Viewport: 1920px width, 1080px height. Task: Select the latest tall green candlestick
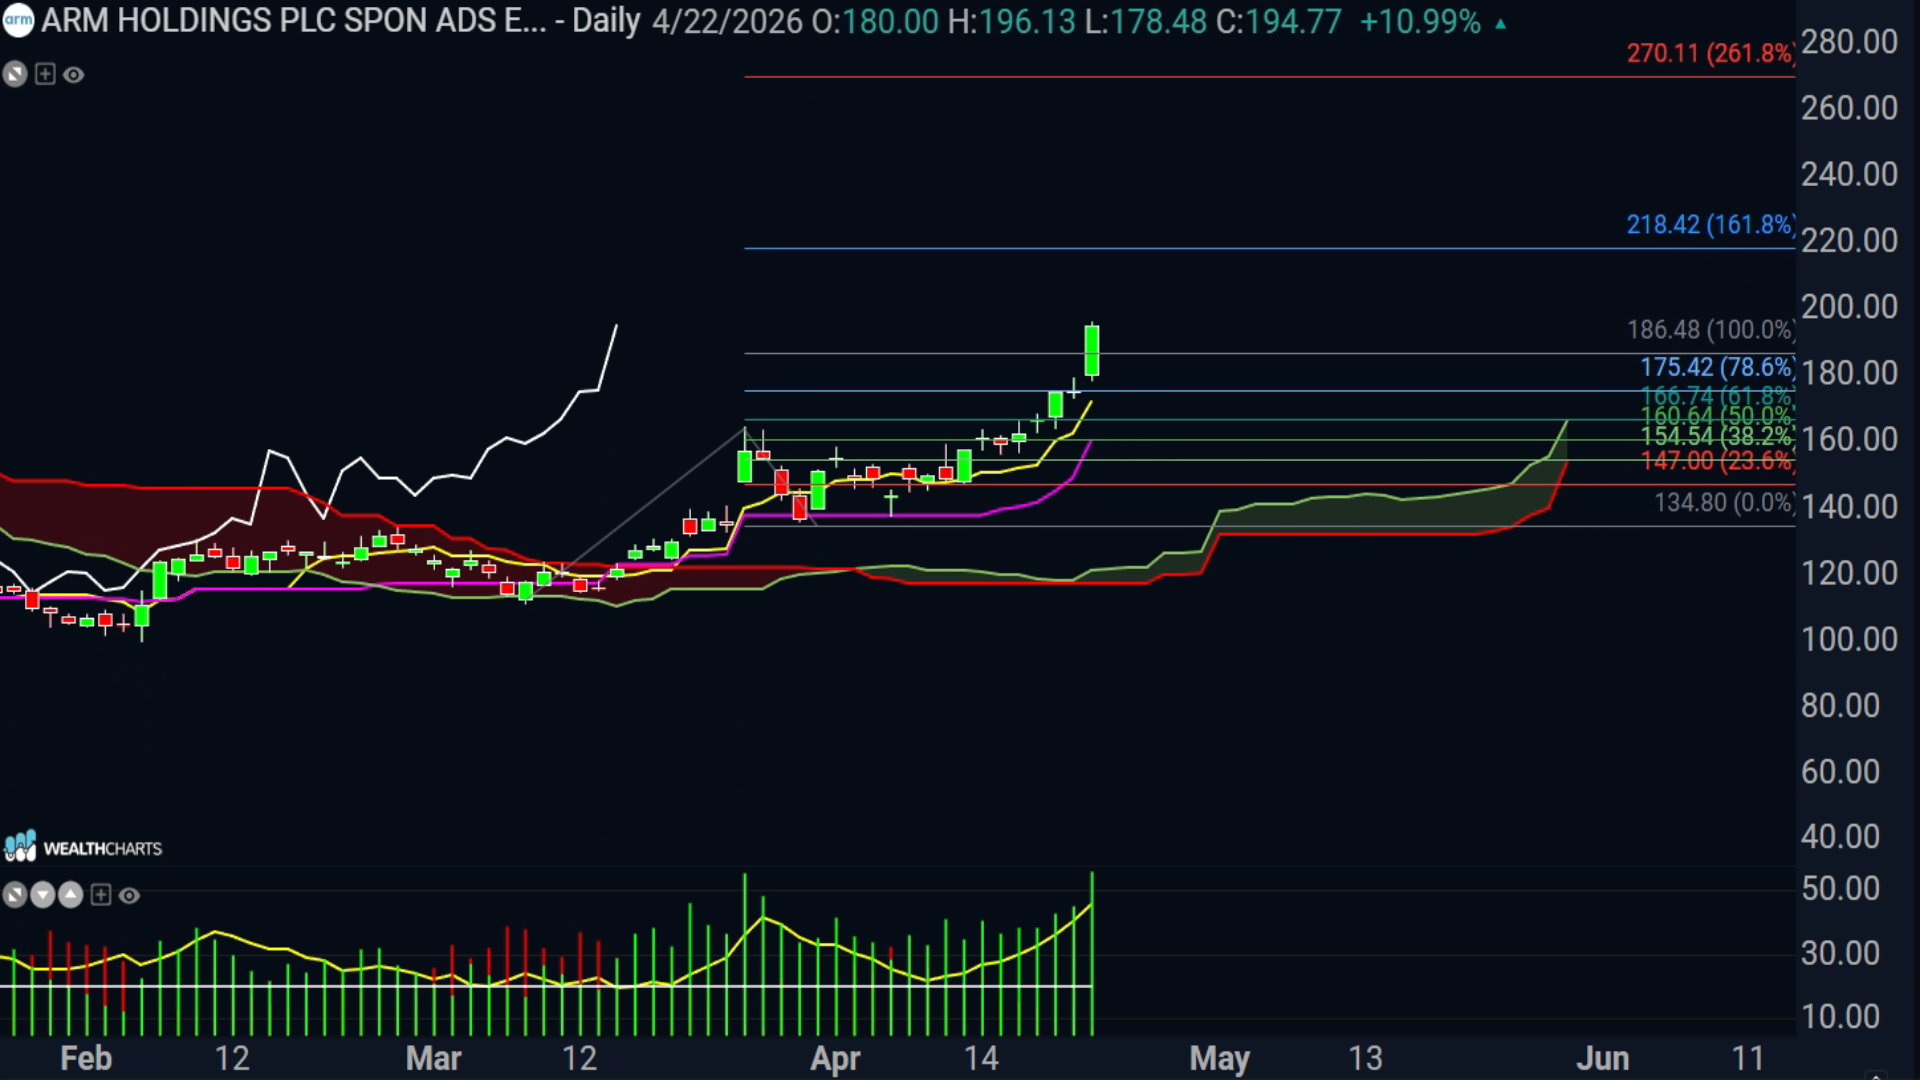(x=1092, y=350)
